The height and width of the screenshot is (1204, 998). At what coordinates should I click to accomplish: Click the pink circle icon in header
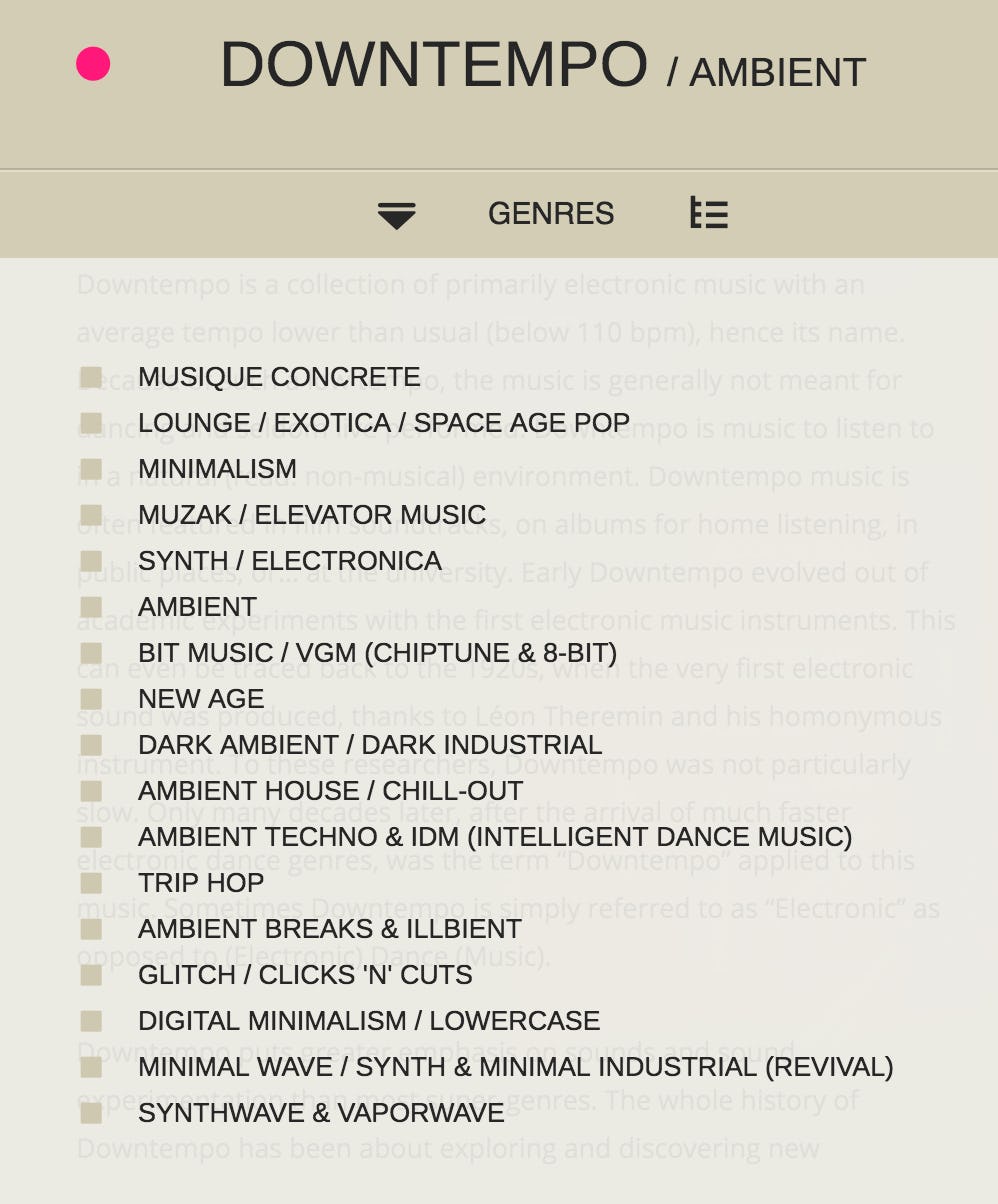pyautogui.click(x=93, y=64)
